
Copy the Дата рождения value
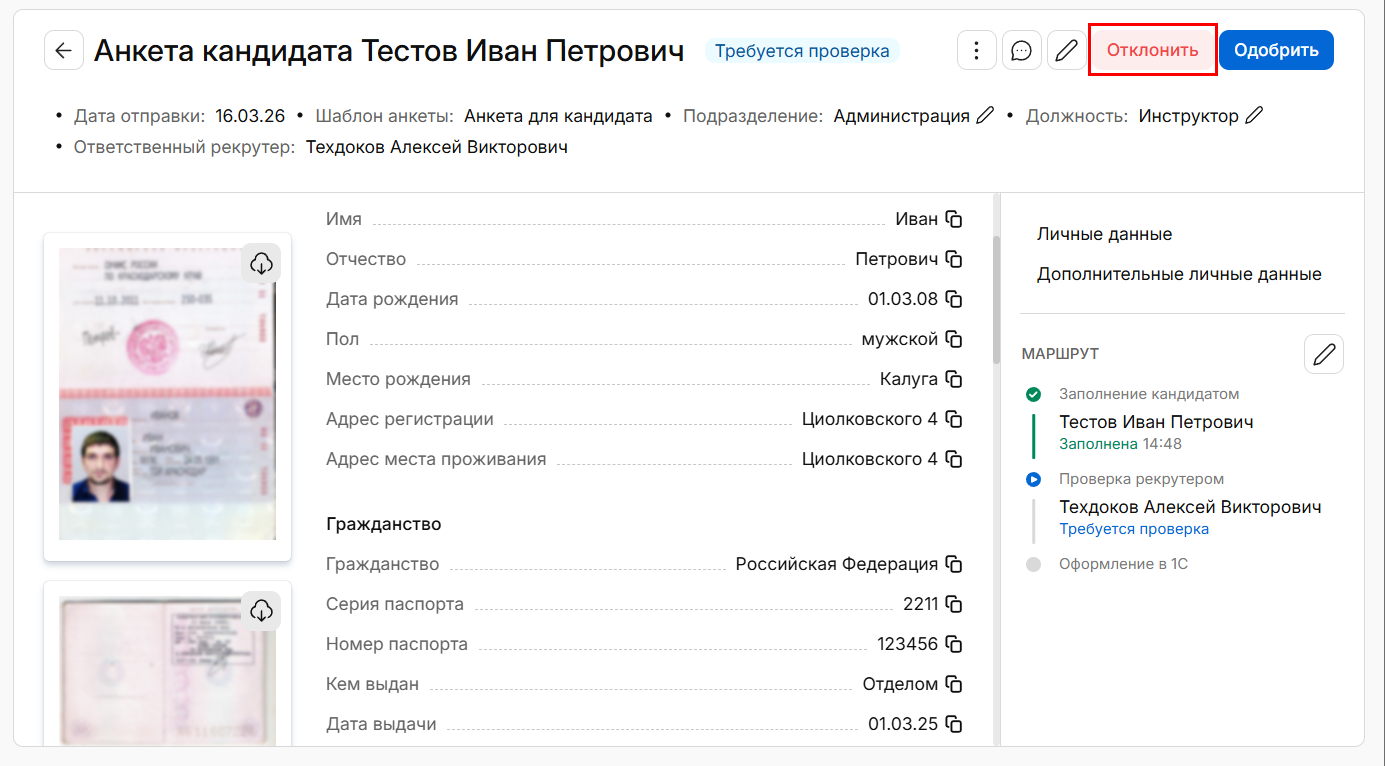(x=954, y=299)
